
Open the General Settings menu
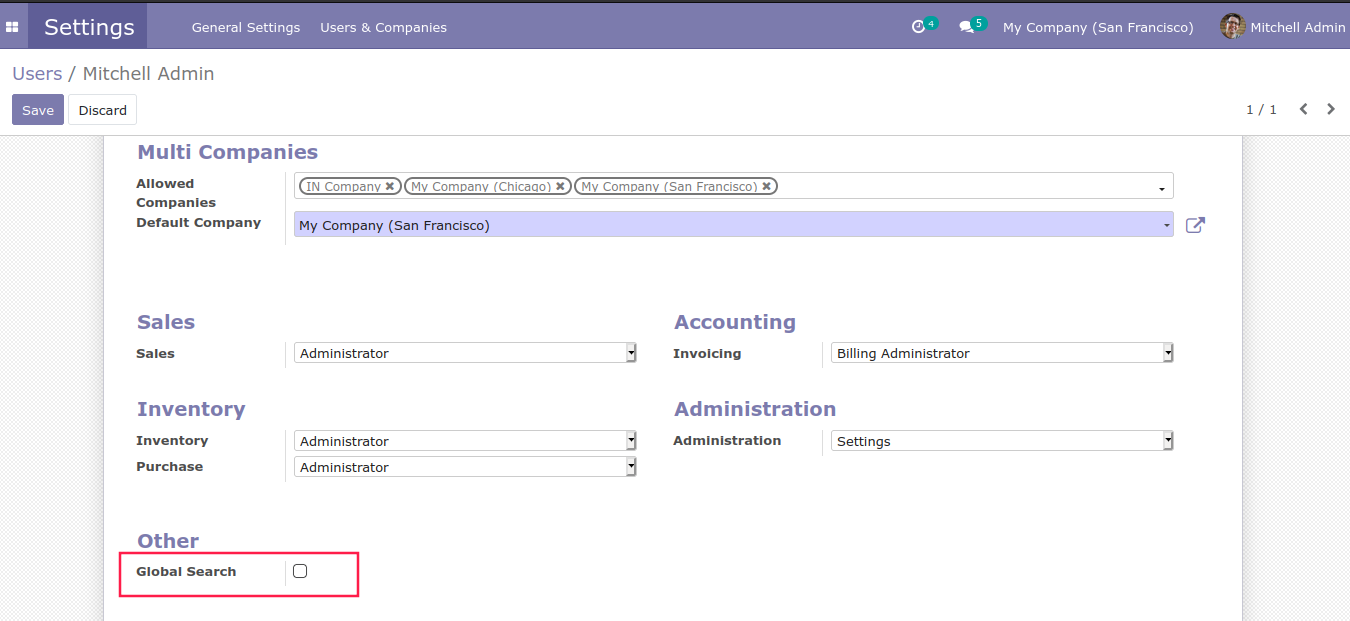[x=246, y=27]
